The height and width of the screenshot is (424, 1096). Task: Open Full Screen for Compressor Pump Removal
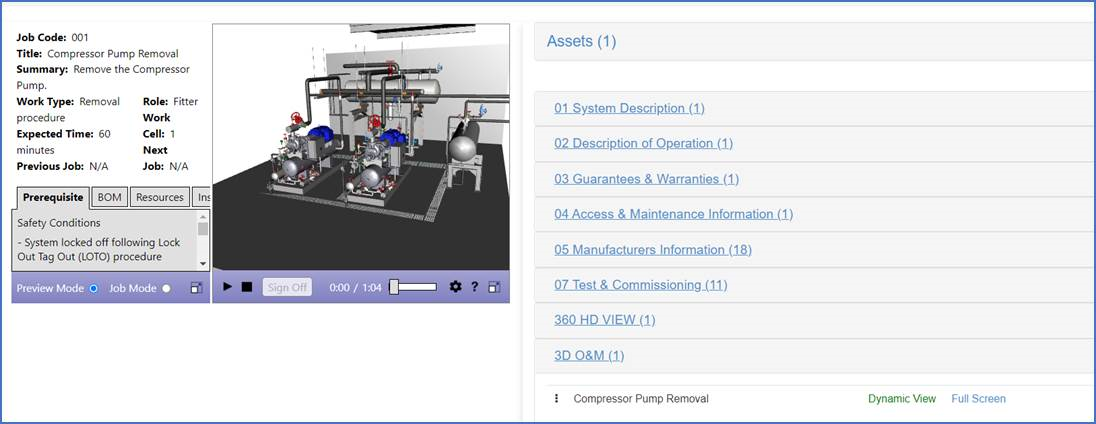coord(979,399)
